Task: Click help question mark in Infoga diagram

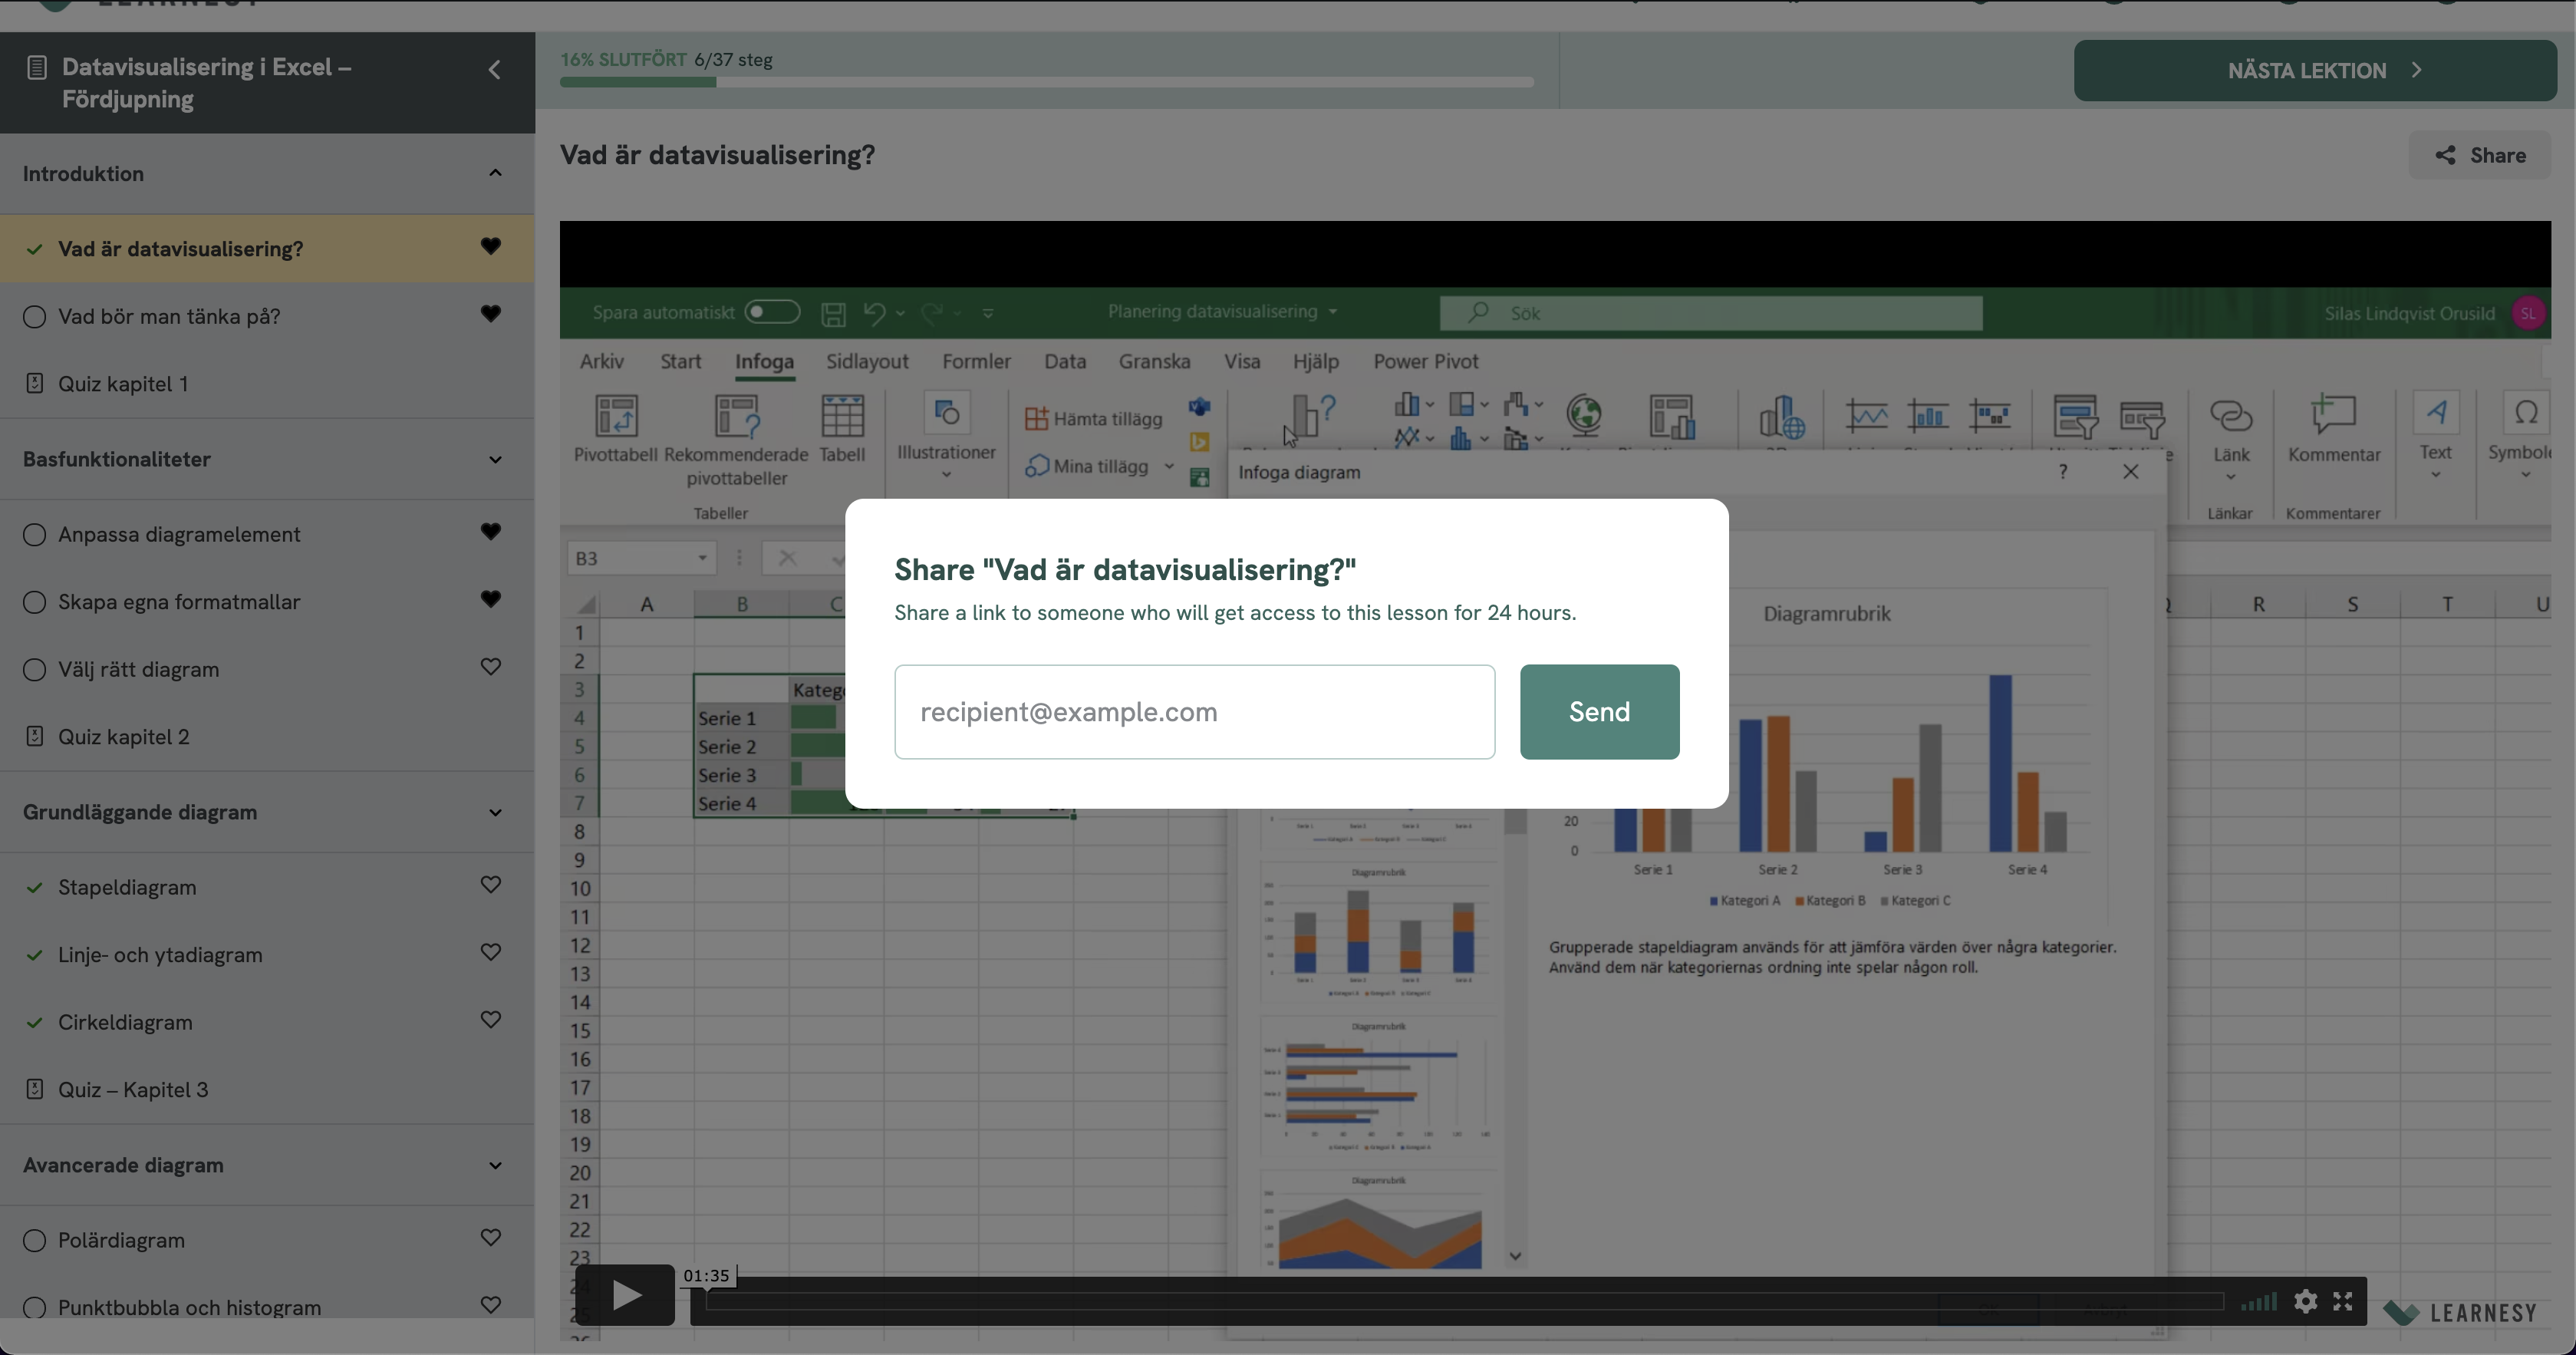Action: (x=2063, y=471)
